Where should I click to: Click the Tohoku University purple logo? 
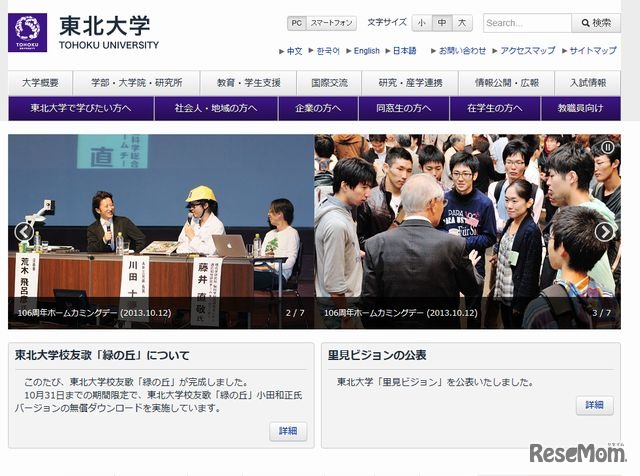coord(27,33)
